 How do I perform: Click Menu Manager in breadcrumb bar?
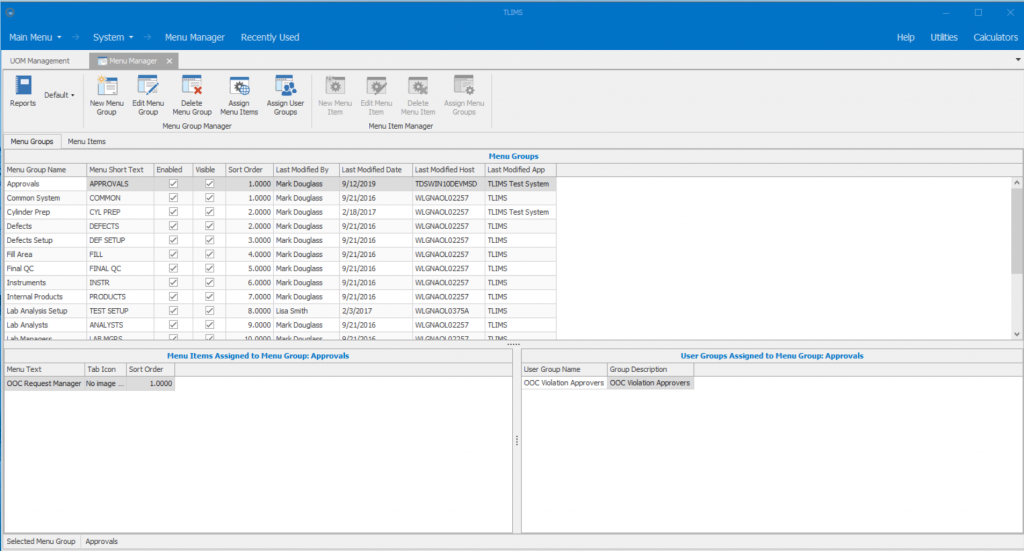point(195,37)
